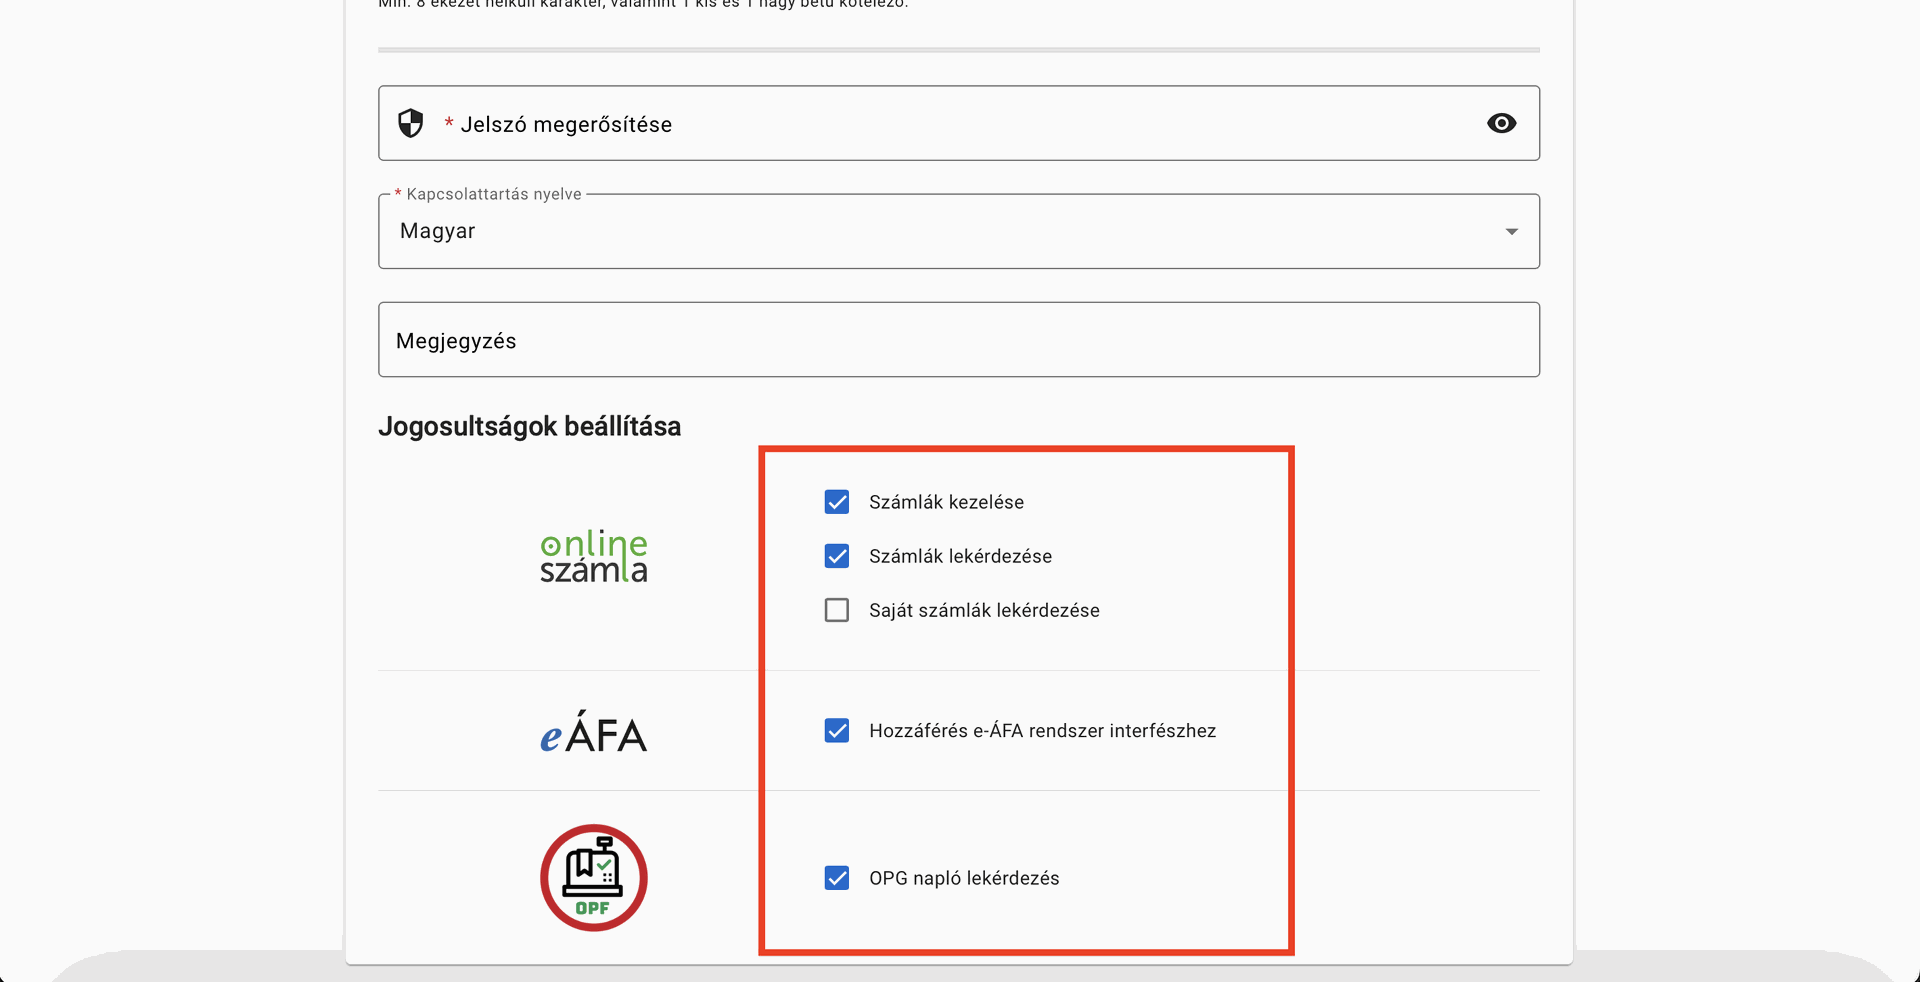Screen dimensions: 1920x982
Task: Click the OPG napló lekérdezés label
Action: [x=964, y=878]
